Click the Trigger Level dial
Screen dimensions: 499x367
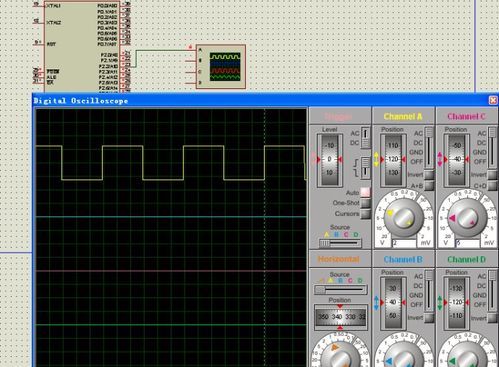[x=330, y=160]
